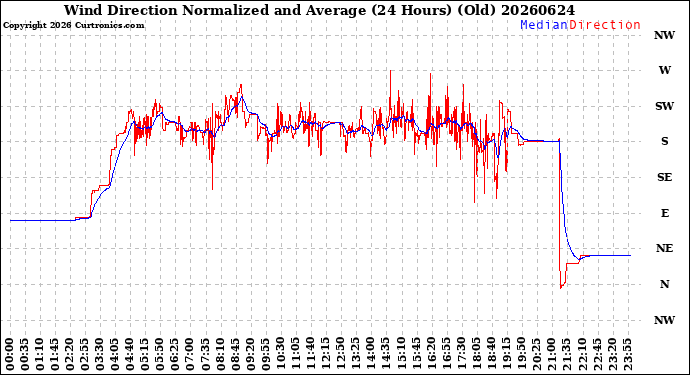The width and height of the screenshot is (690, 375).
Task: Click the 18:05 time axis label
Action: coord(476,355)
